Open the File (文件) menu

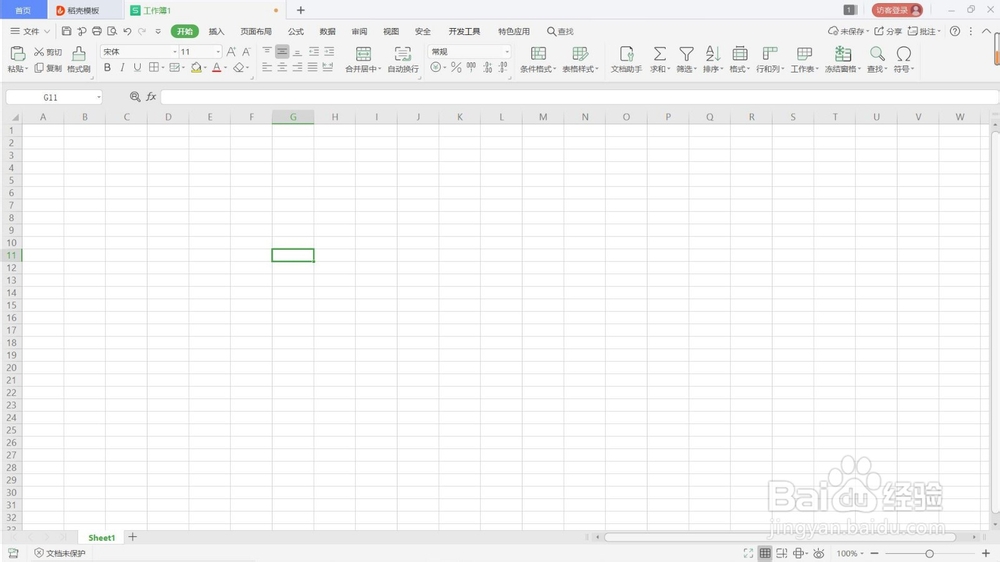pos(29,31)
